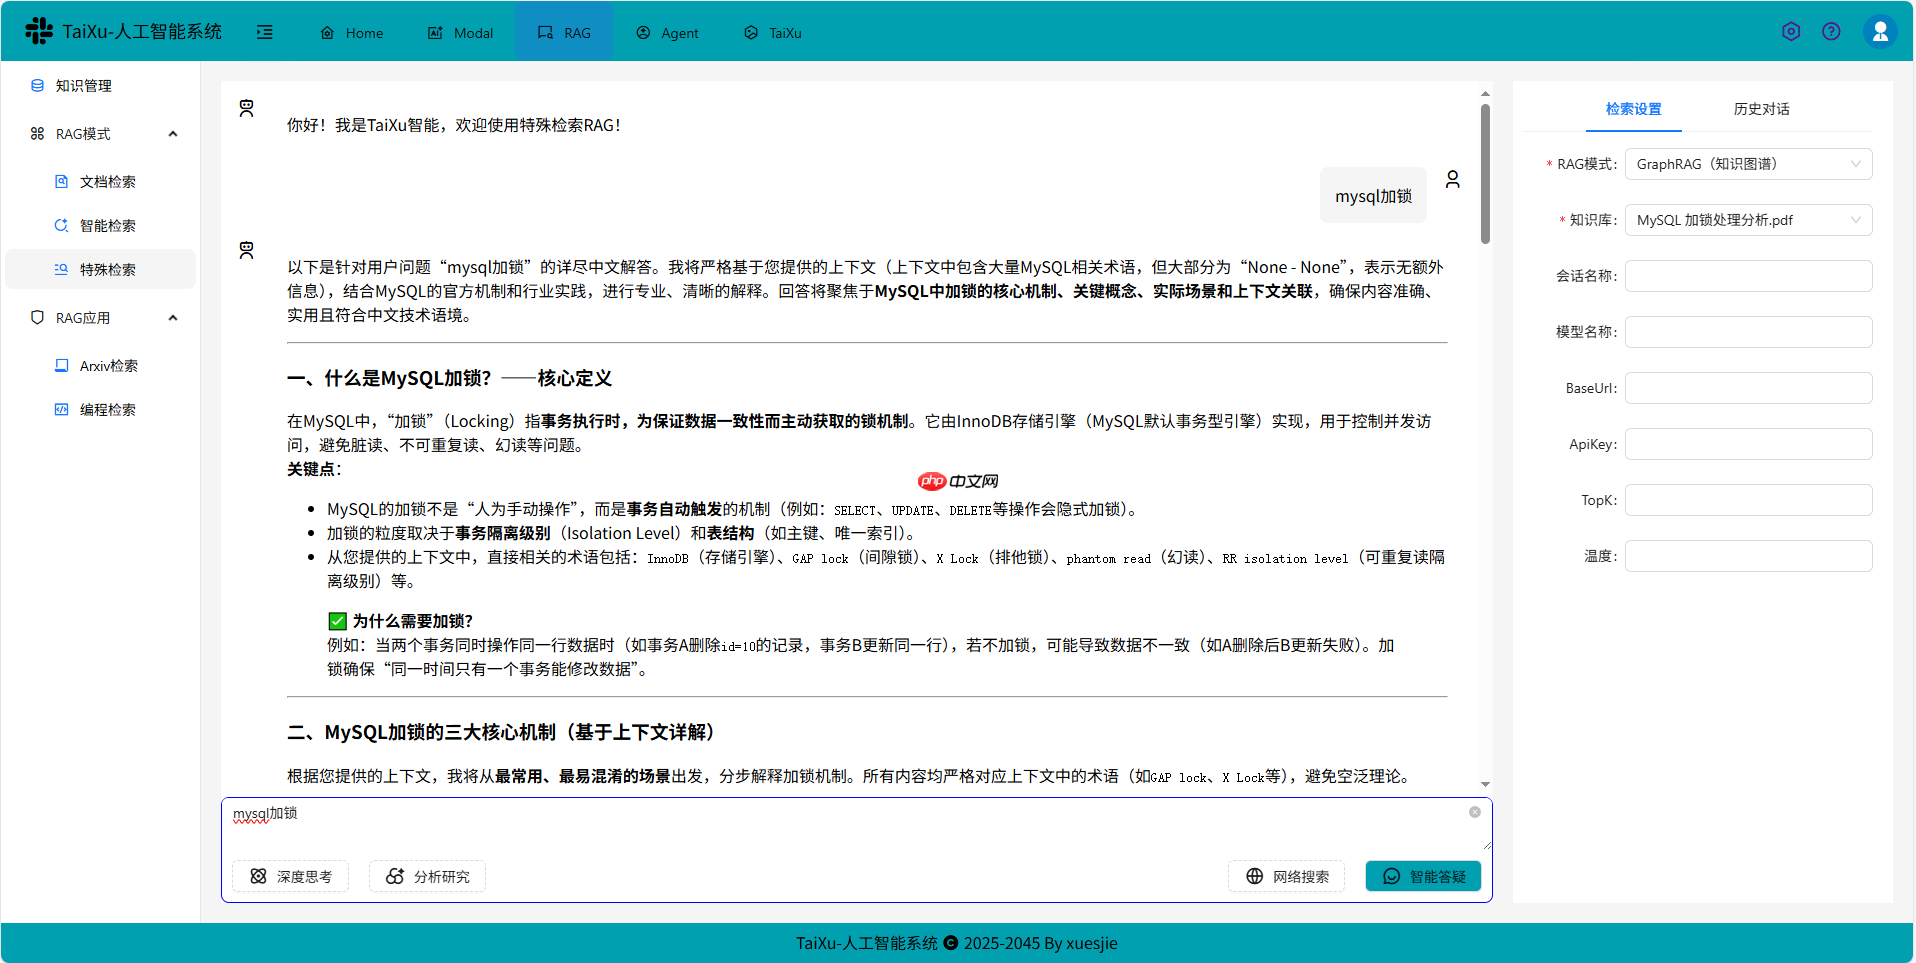Open the RAG模式 dropdown showing GraphRAG
Screen dimensions: 1916x963
click(x=1747, y=163)
